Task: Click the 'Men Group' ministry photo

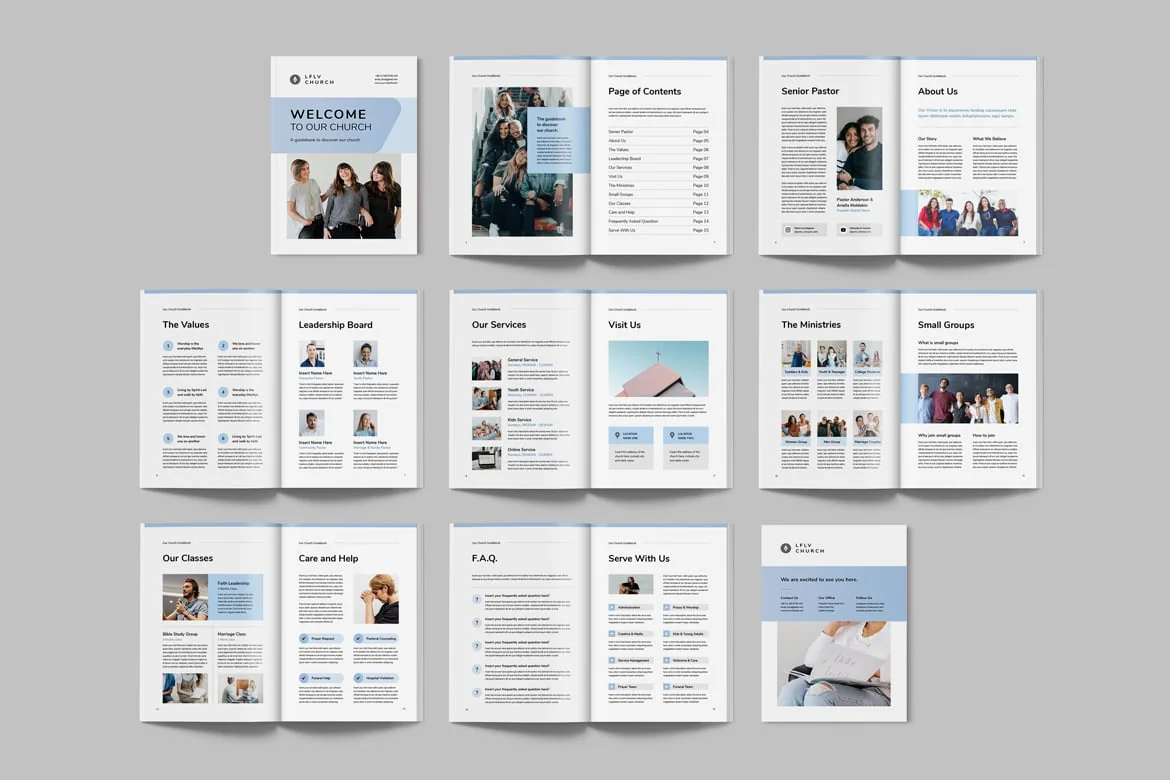Action: point(831,423)
